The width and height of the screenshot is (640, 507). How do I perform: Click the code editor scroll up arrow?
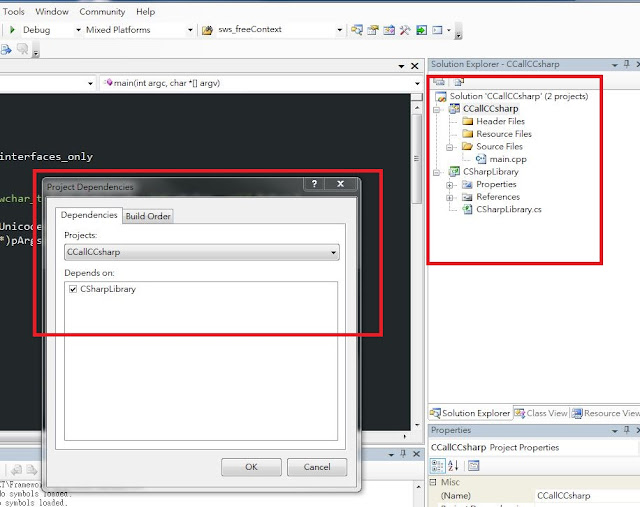(417, 108)
